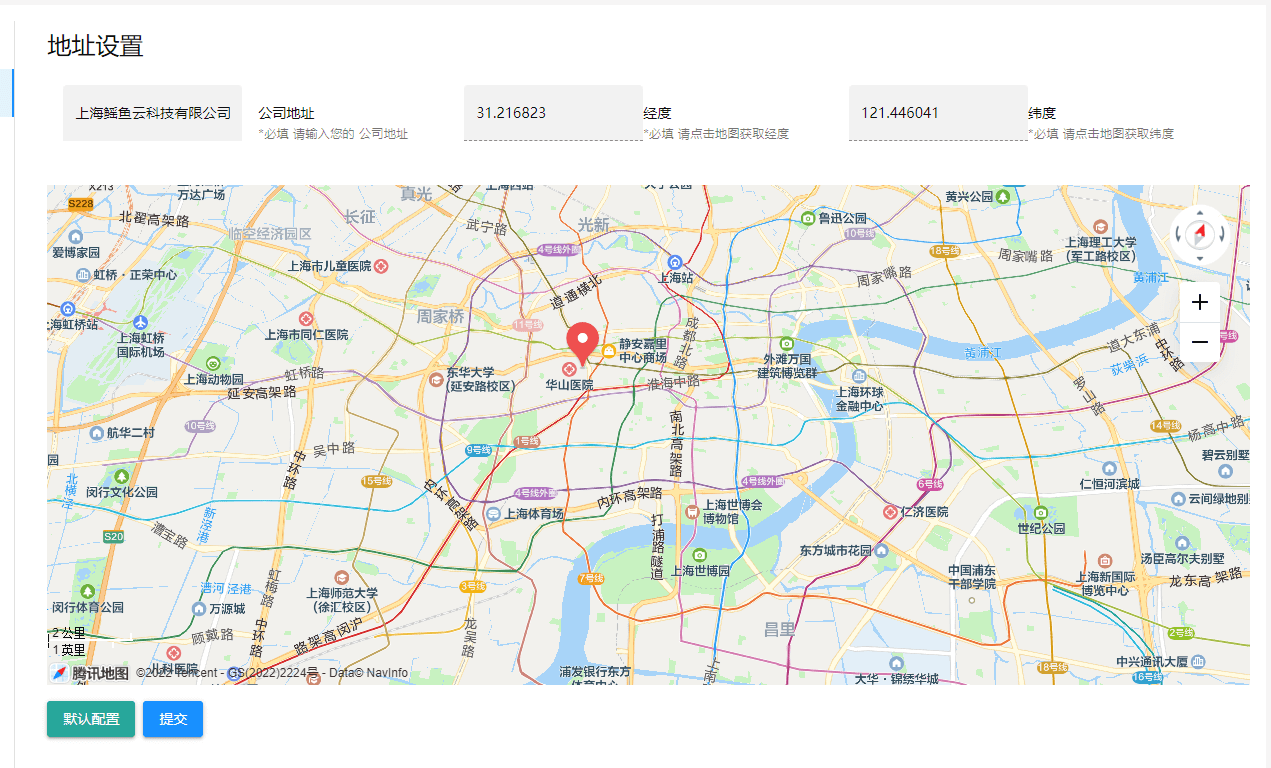Viewport: 1271px width, 768px height.
Task: Click the 世纪公园 park icon
Action: point(1041,512)
